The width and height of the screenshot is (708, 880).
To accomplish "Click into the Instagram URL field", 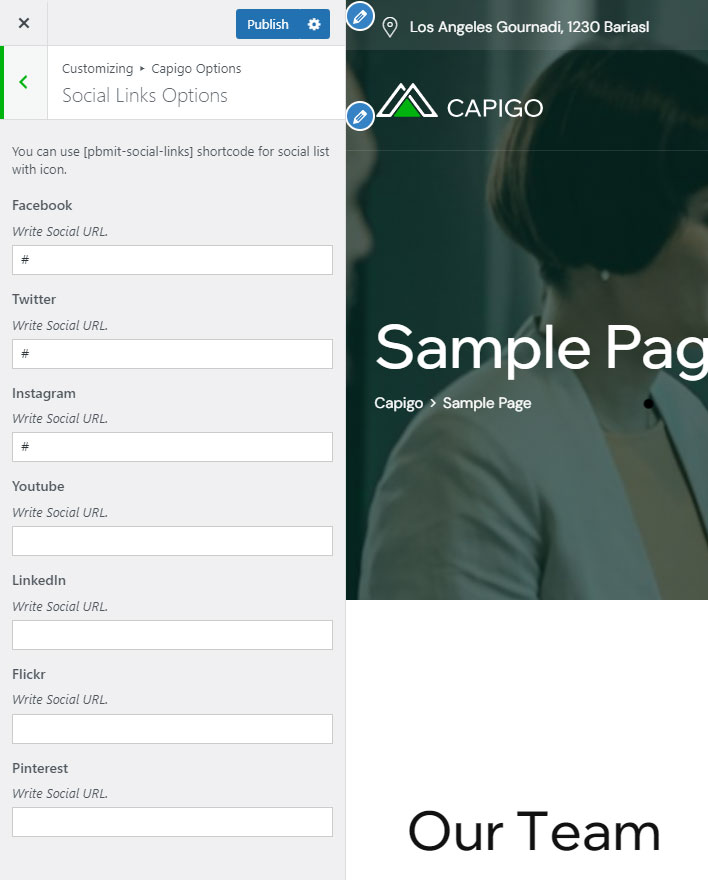I will (x=172, y=447).
